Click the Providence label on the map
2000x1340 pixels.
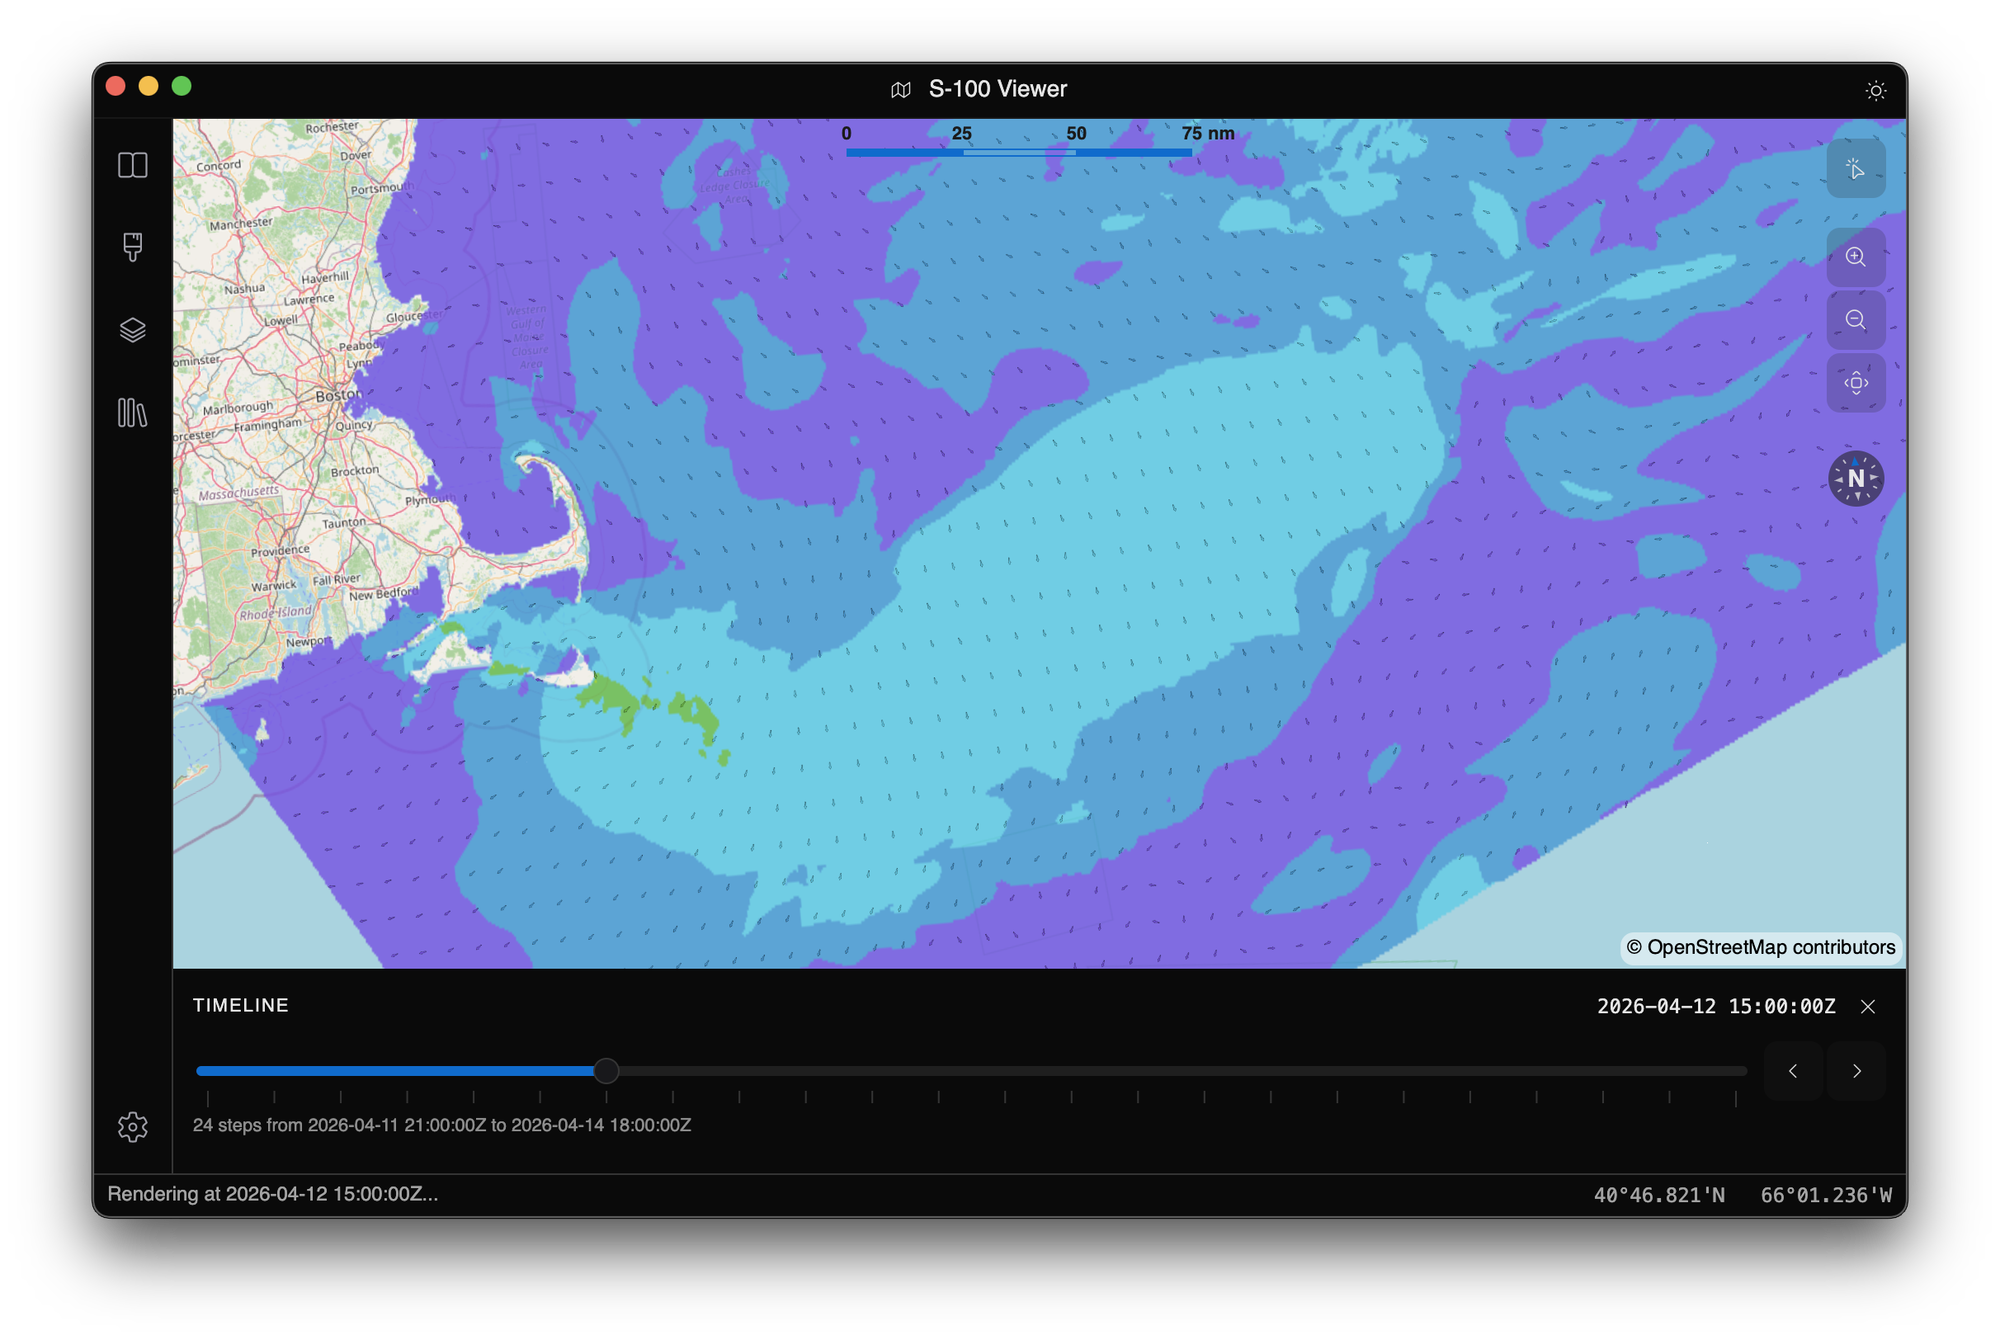point(280,551)
